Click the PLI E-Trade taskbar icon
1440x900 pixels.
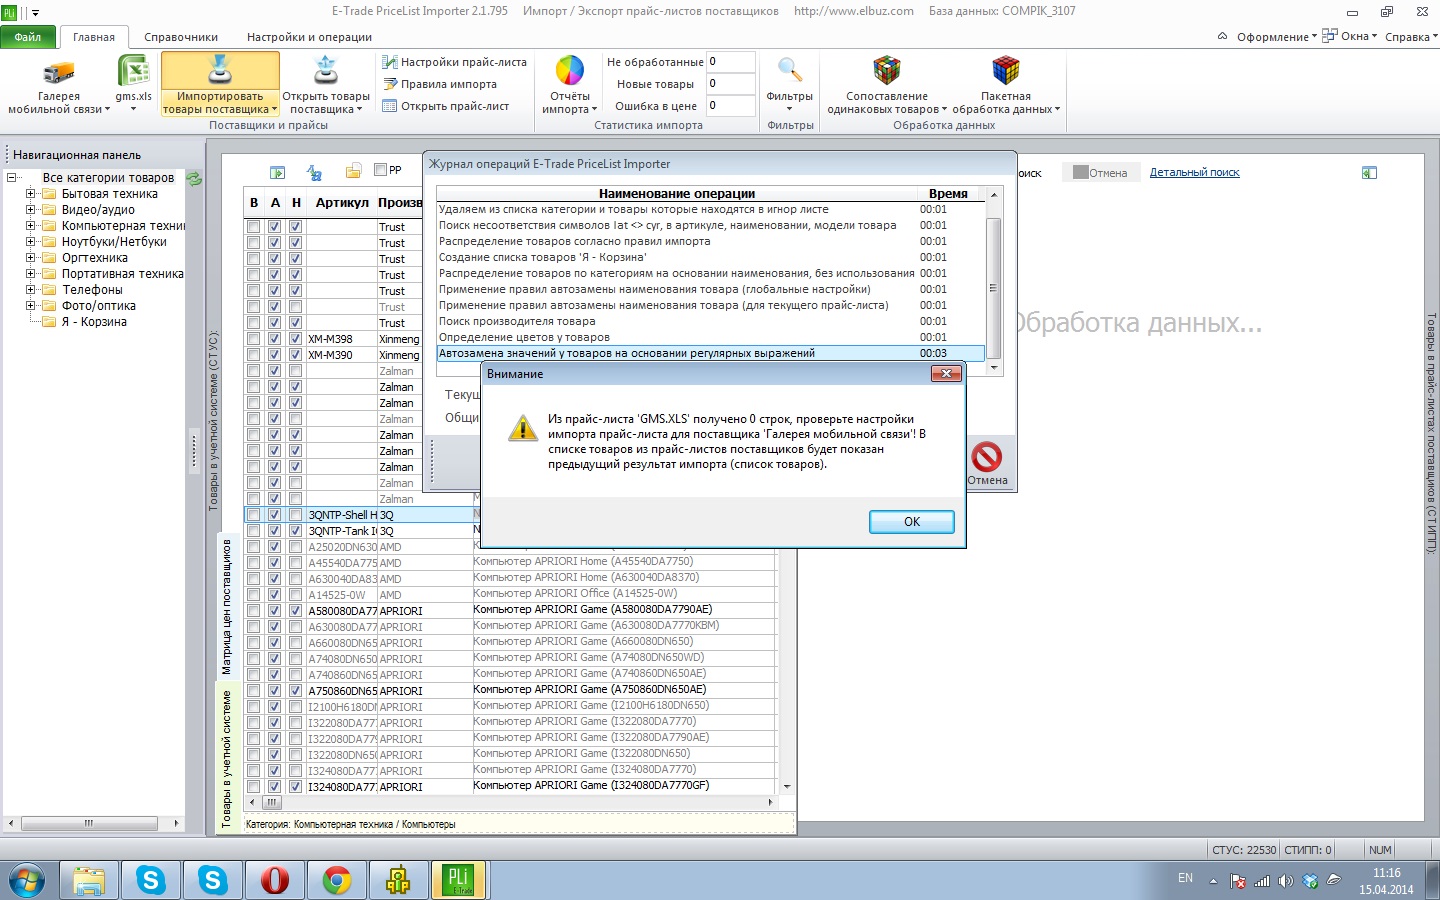459,881
